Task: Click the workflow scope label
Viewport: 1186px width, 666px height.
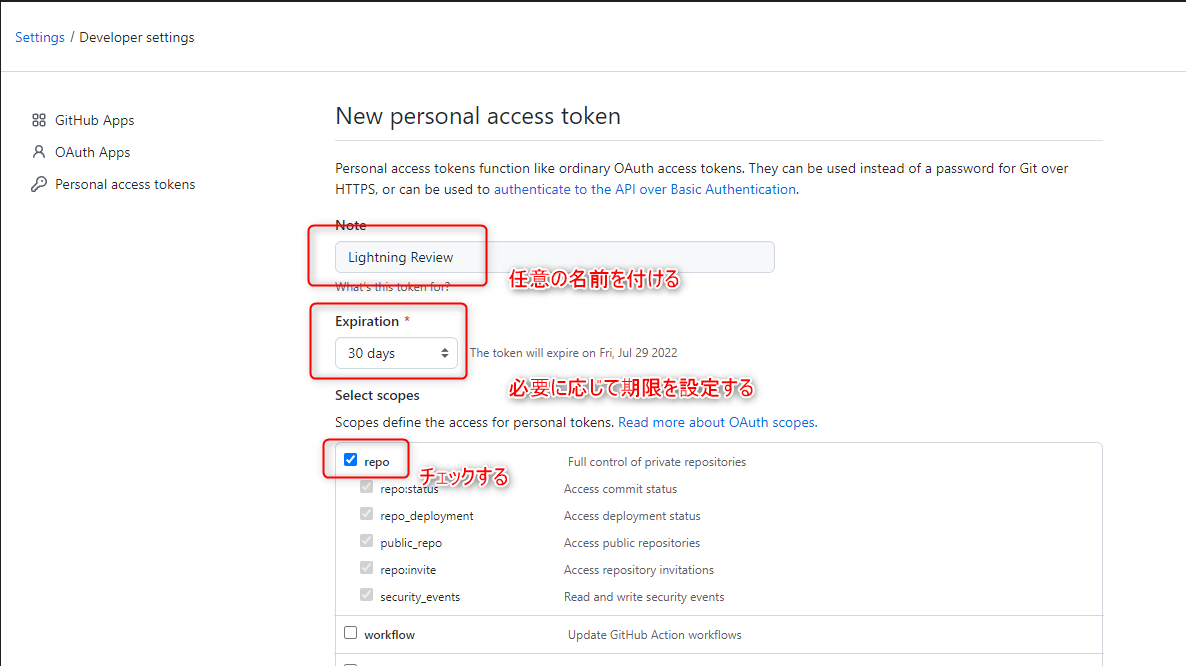Action: click(x=390, y=634)
